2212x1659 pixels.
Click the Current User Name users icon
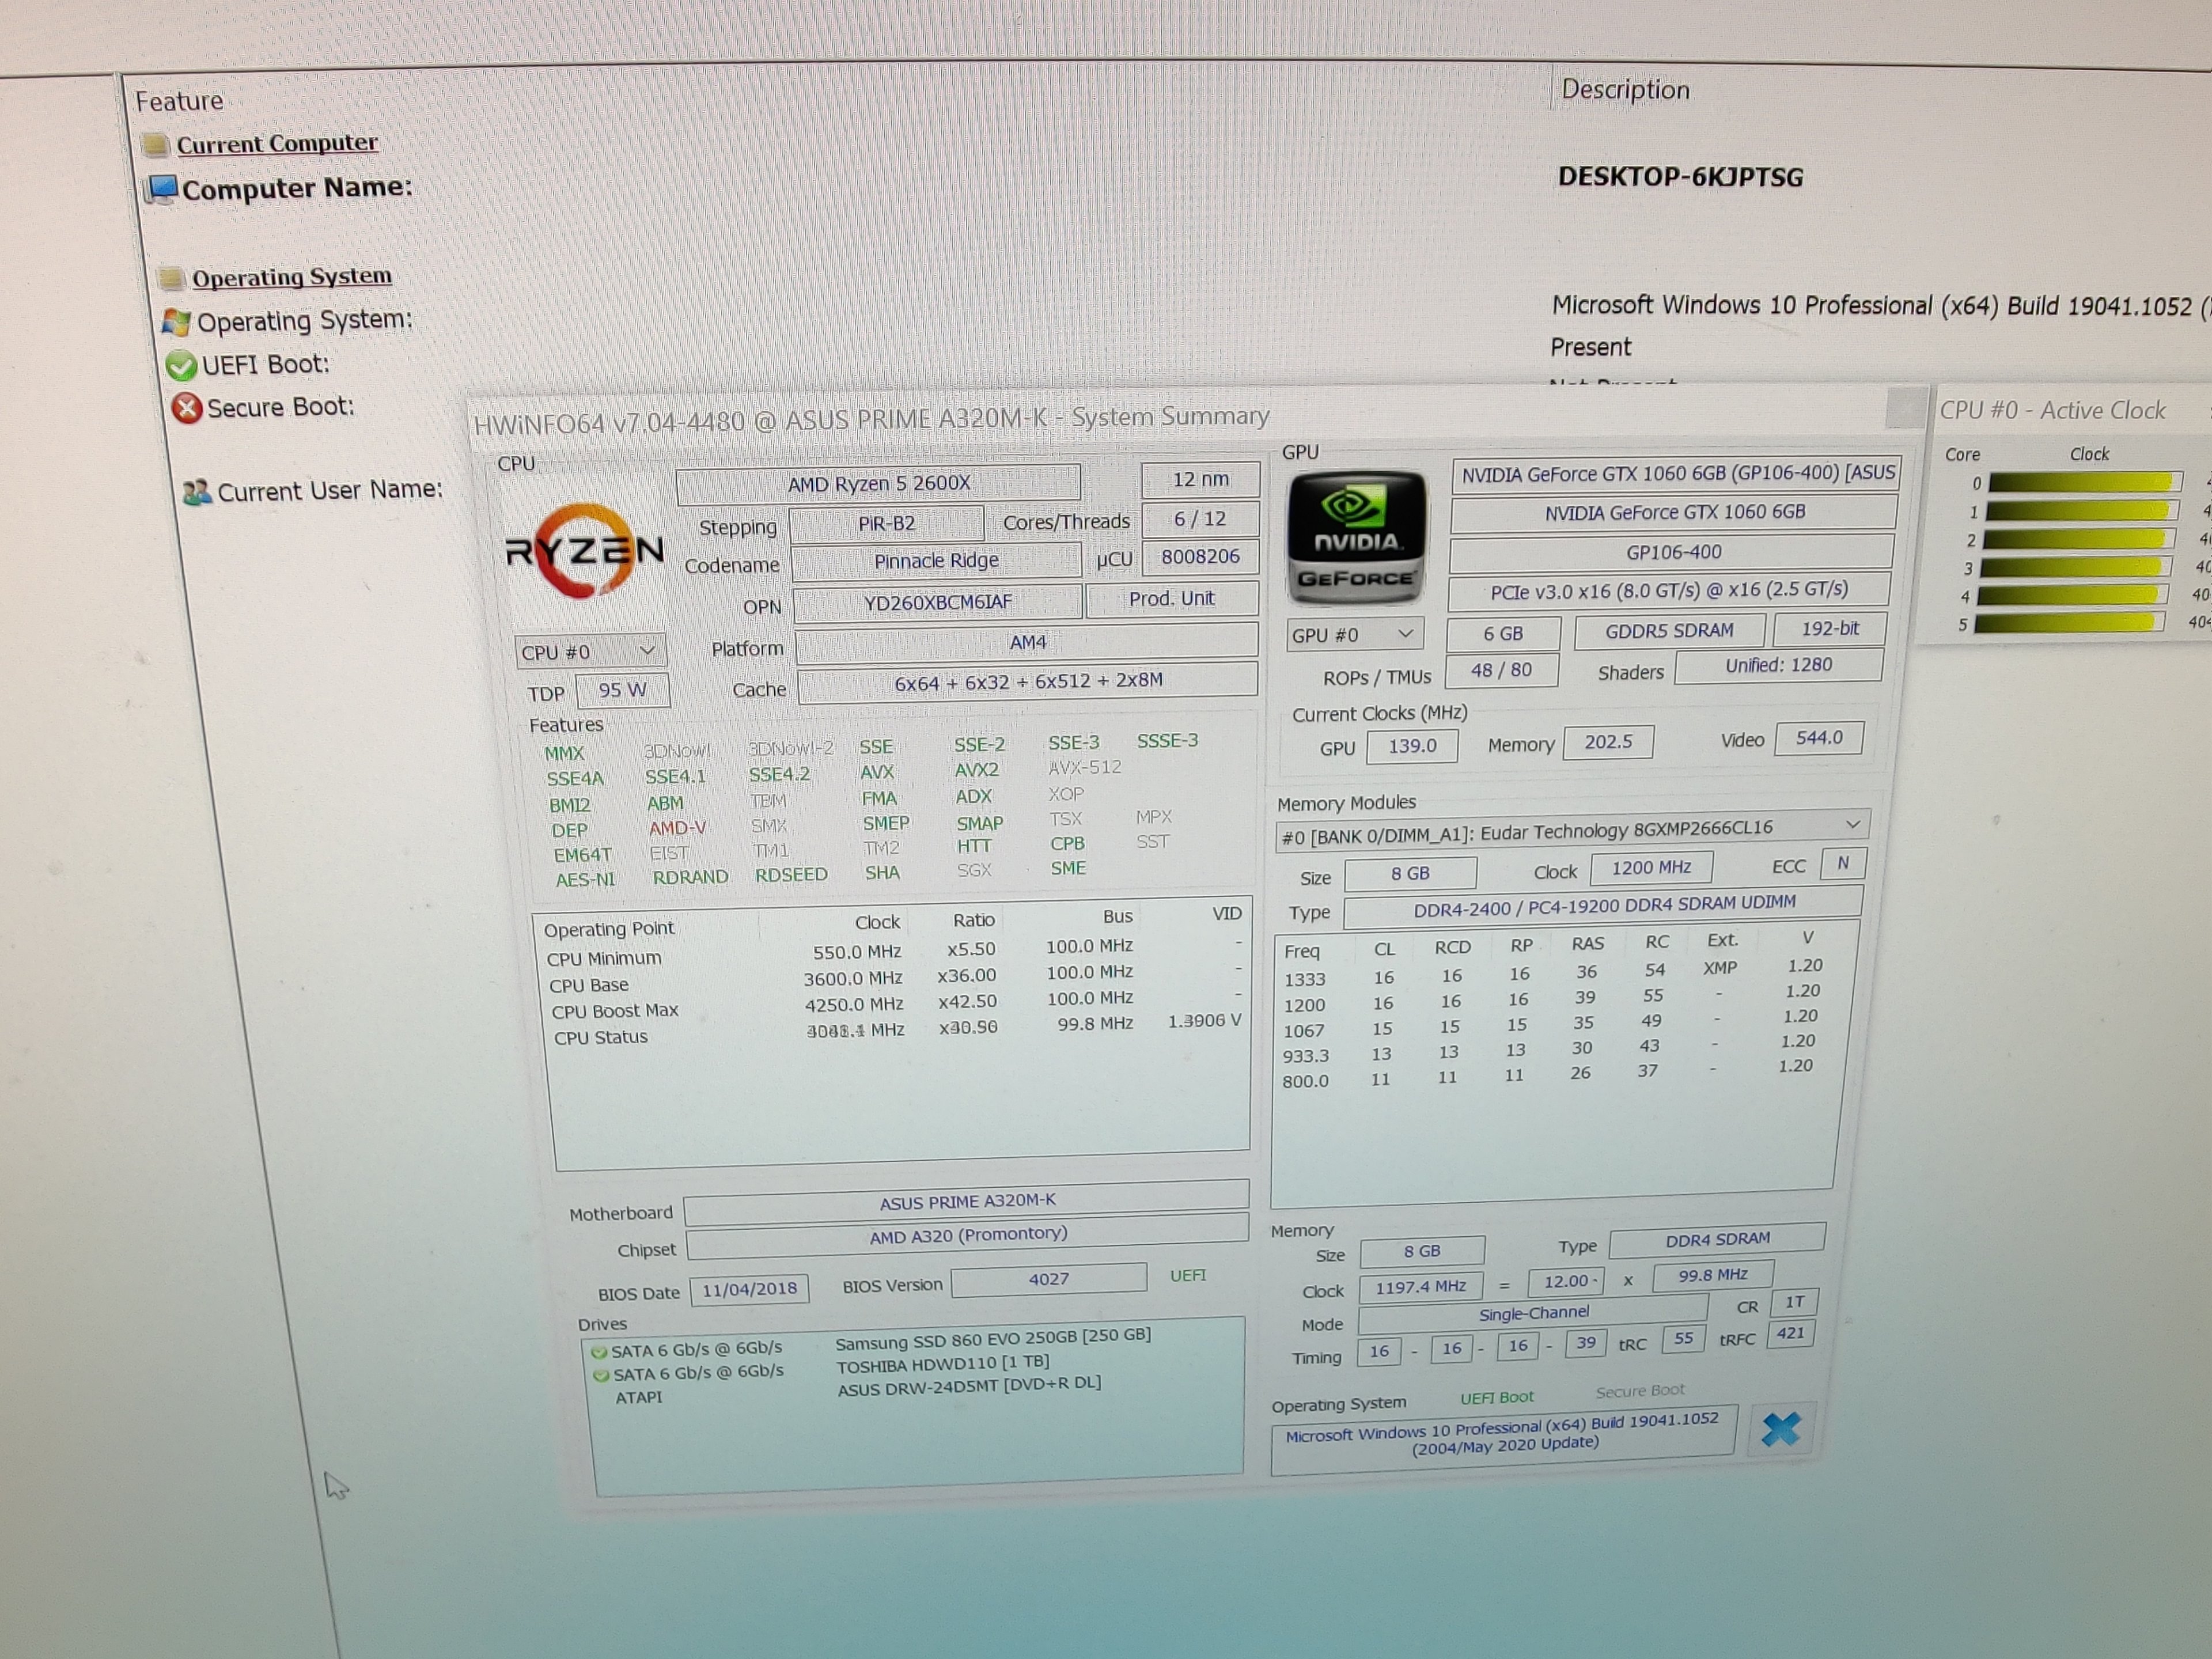coord(197,492)
